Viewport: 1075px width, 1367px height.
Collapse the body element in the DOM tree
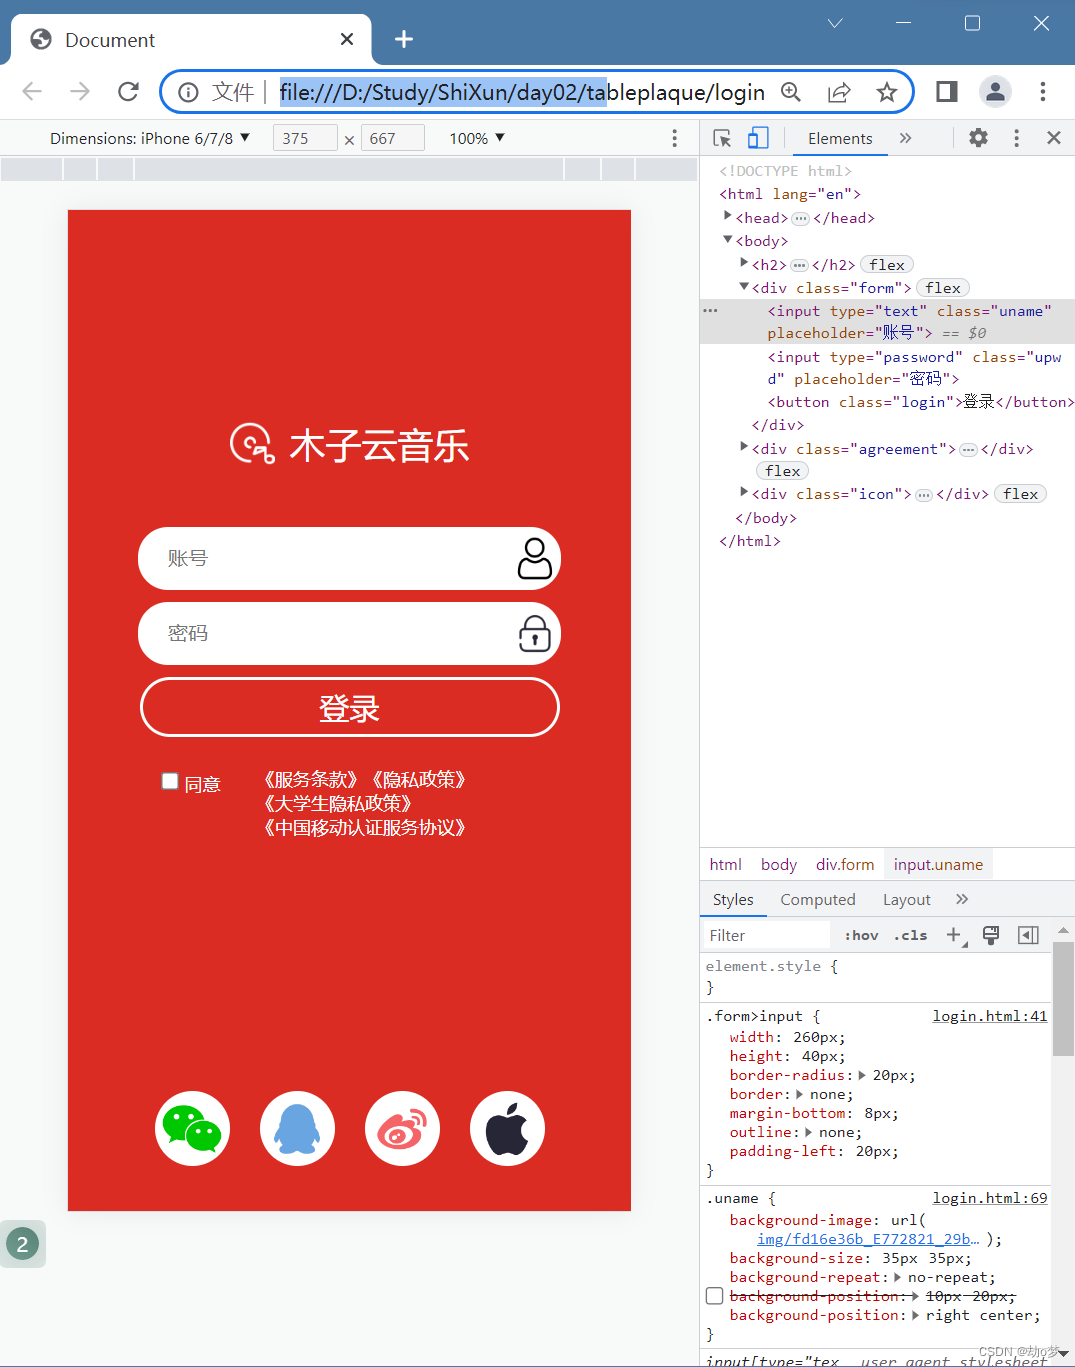[x=728, y=240]
